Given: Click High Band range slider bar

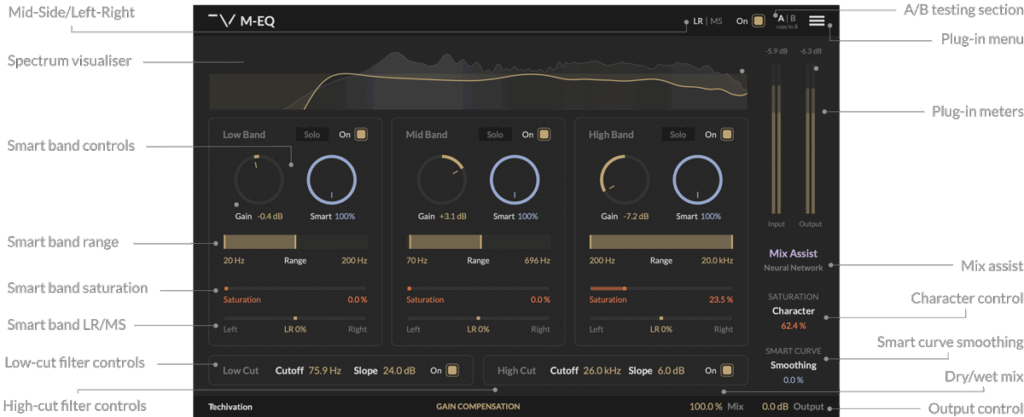Looking at the screenshot, I should pos(661,242).
